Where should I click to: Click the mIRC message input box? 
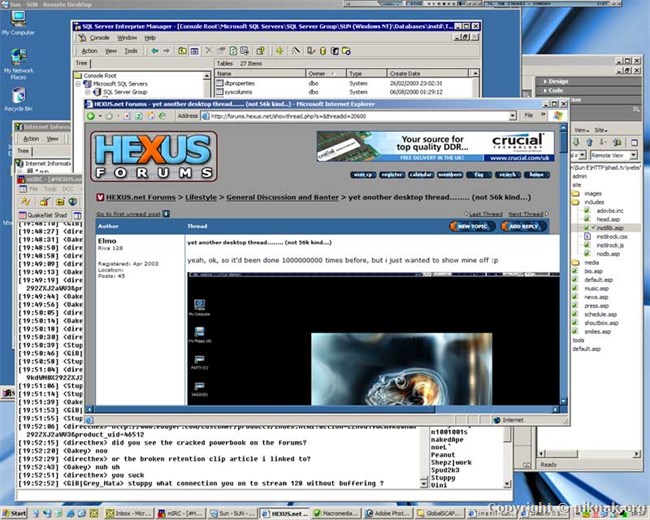click(x=264, y=495)
